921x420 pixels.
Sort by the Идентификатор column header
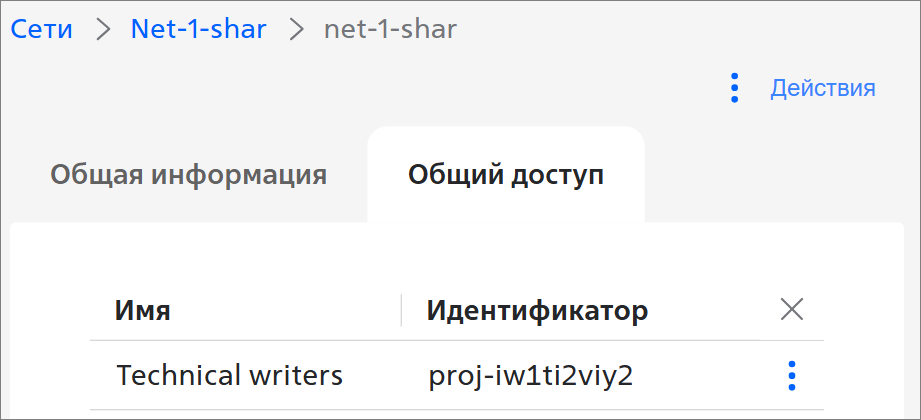(537, 310)
